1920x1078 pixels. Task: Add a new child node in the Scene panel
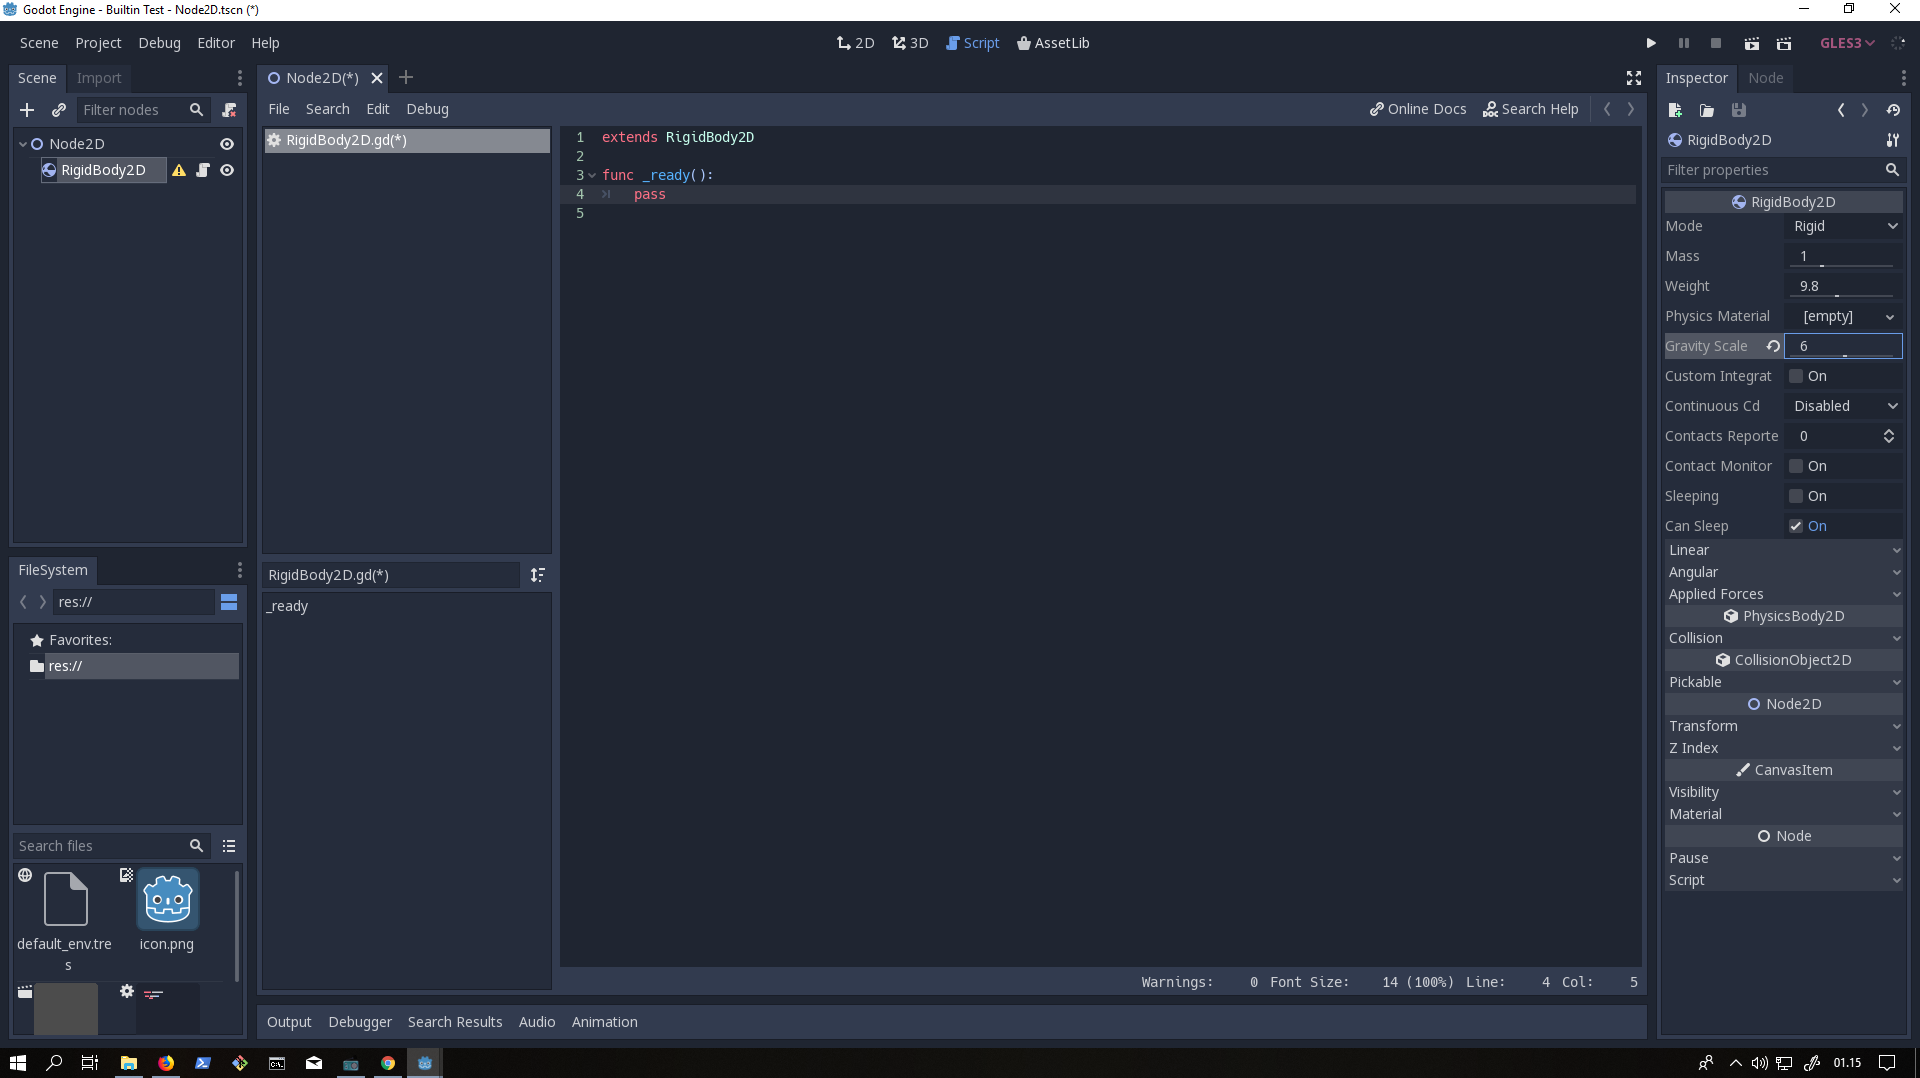26,110
